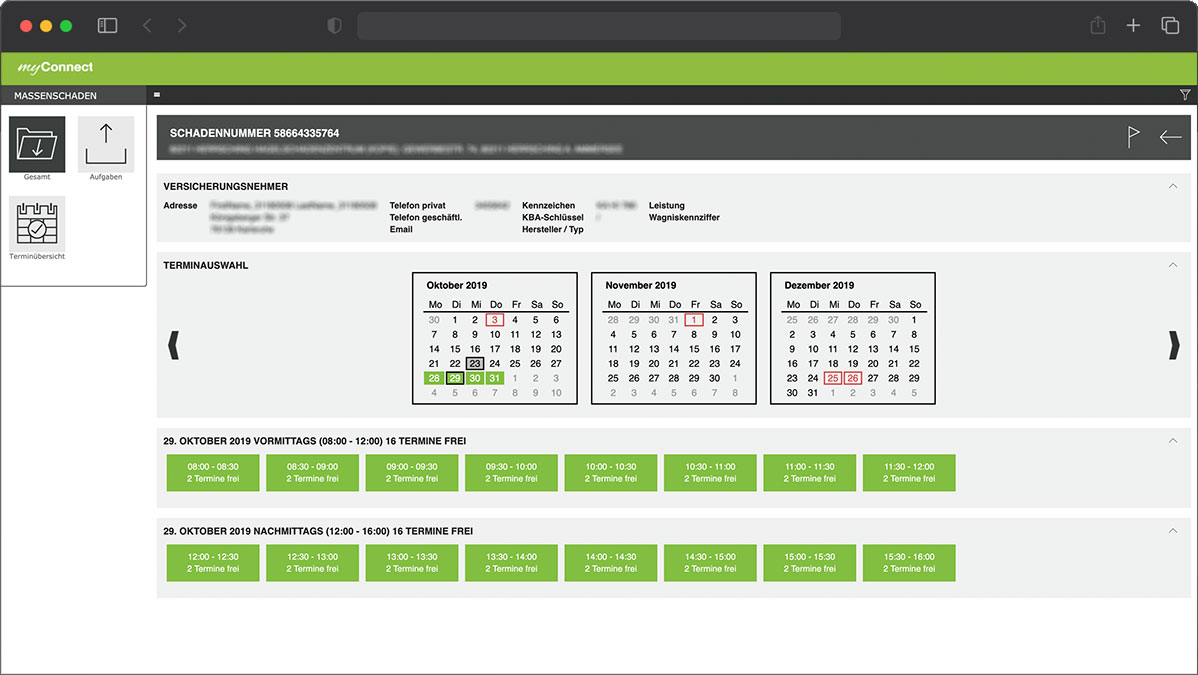Open the Aufgaben upload icon
Screen dimensions: 1198x675
coord(105,145)
